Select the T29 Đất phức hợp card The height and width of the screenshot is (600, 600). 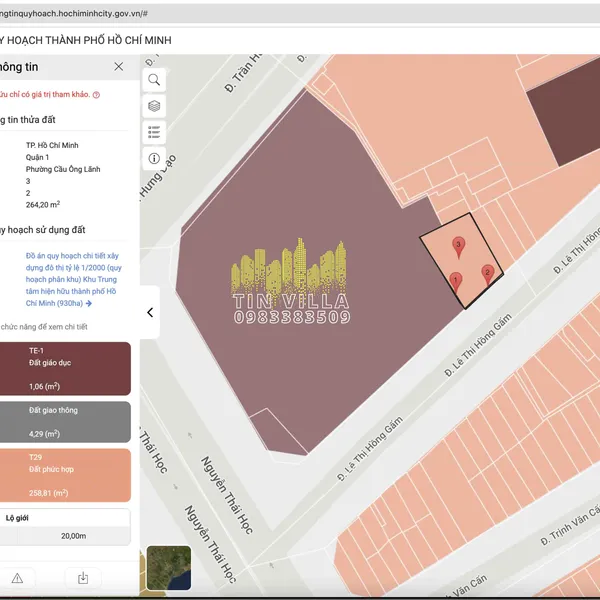tap(65, 475)
